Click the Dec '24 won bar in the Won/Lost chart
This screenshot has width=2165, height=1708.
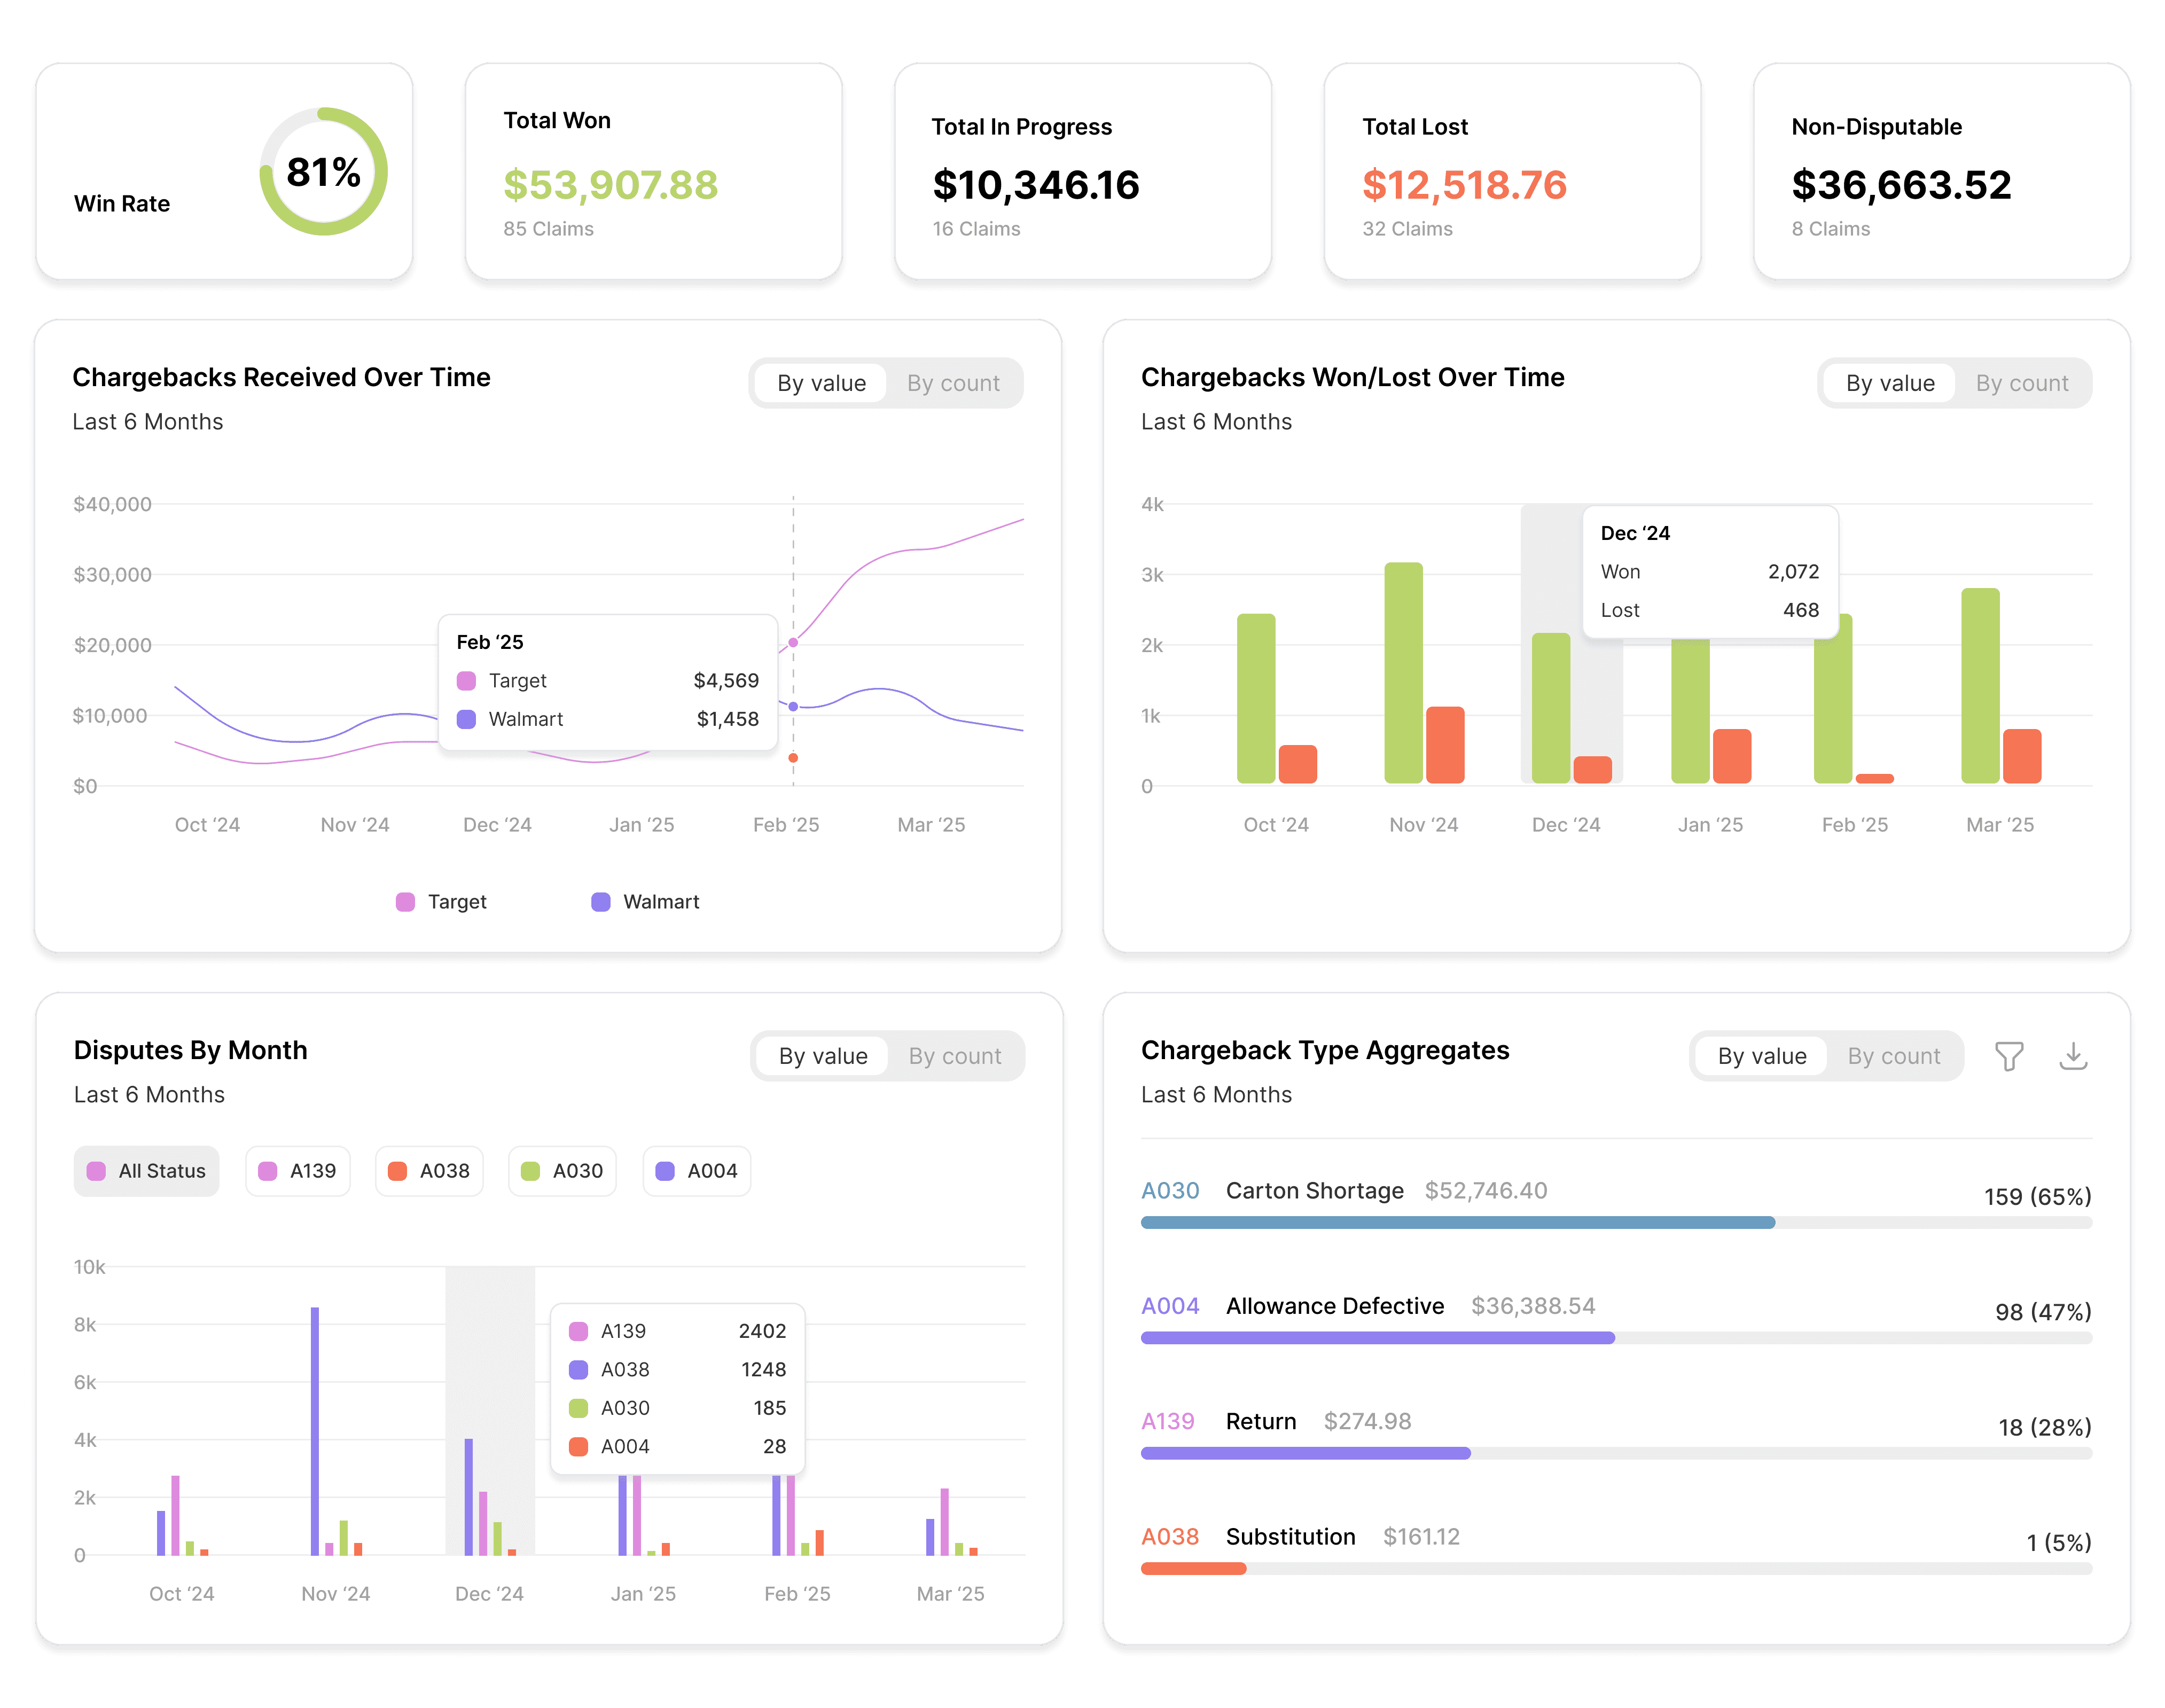click(x=1551, y=708)
